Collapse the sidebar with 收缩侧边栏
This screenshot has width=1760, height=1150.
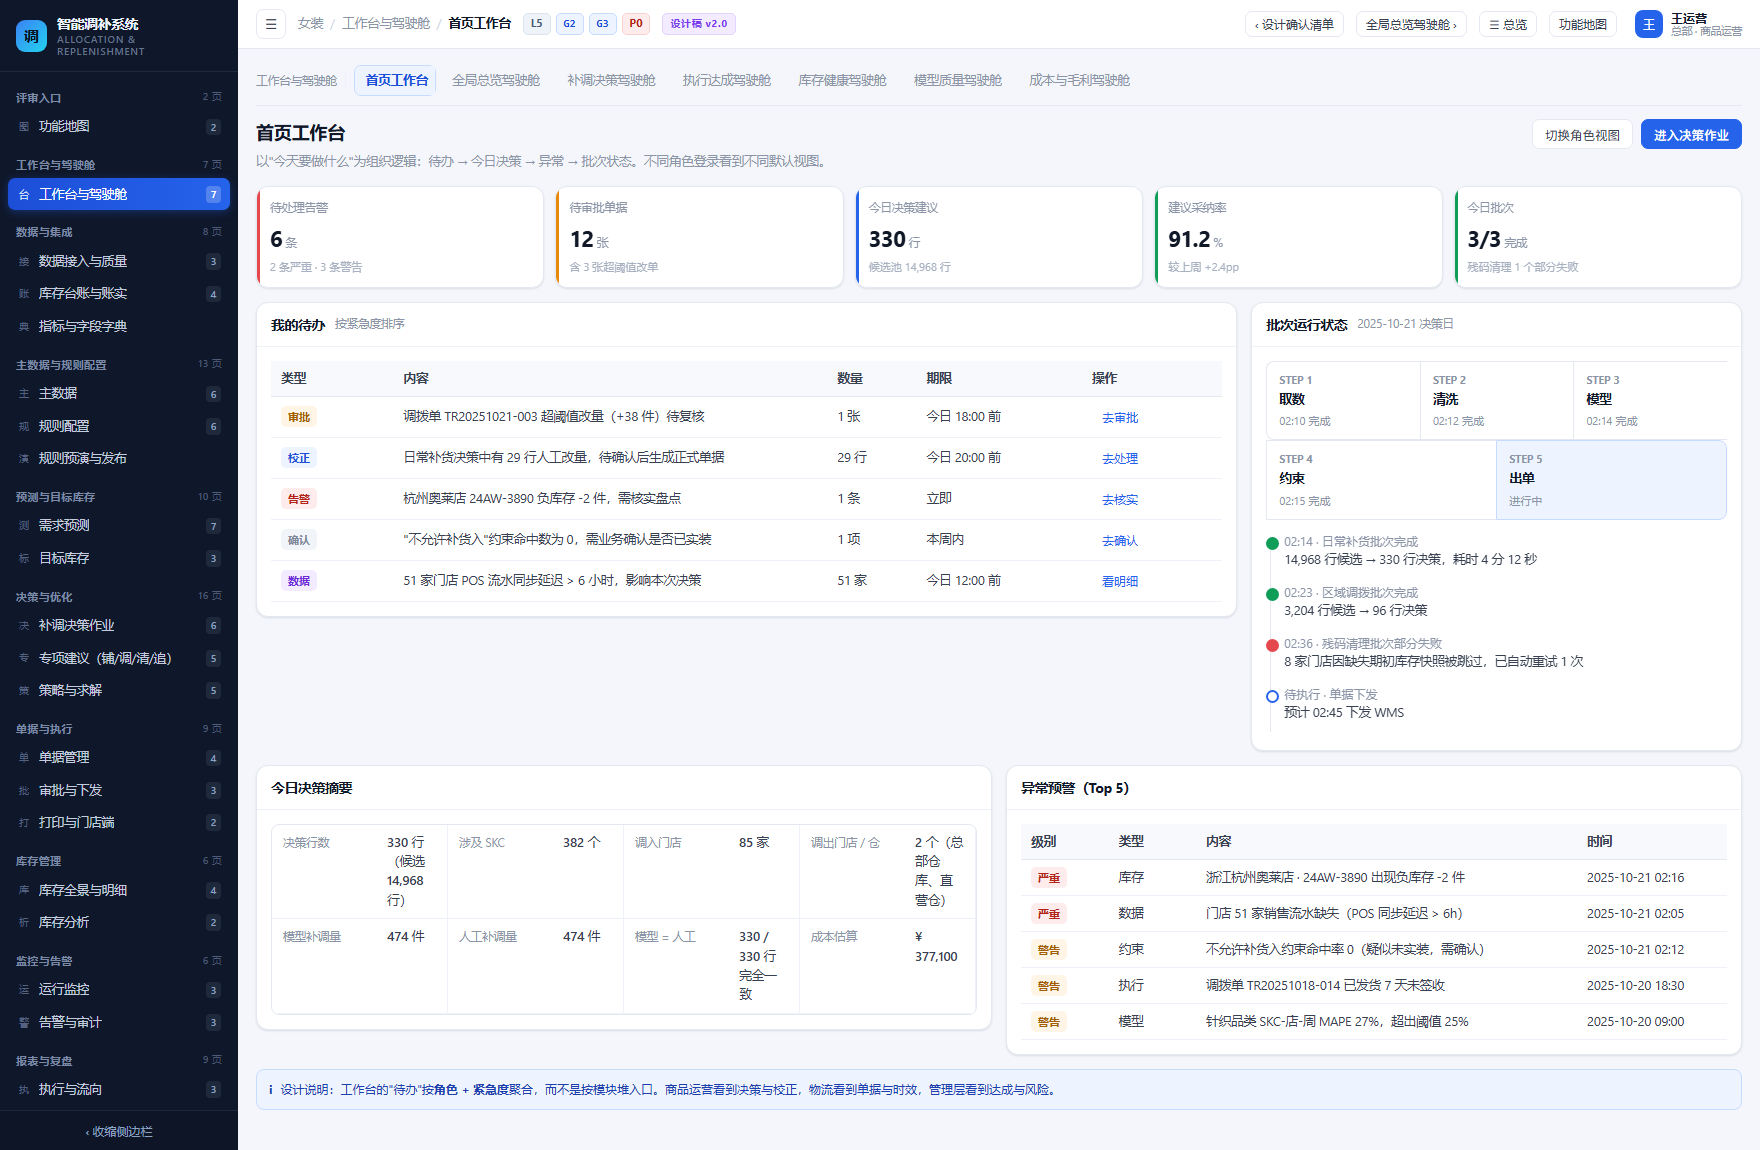point(119,1132)
